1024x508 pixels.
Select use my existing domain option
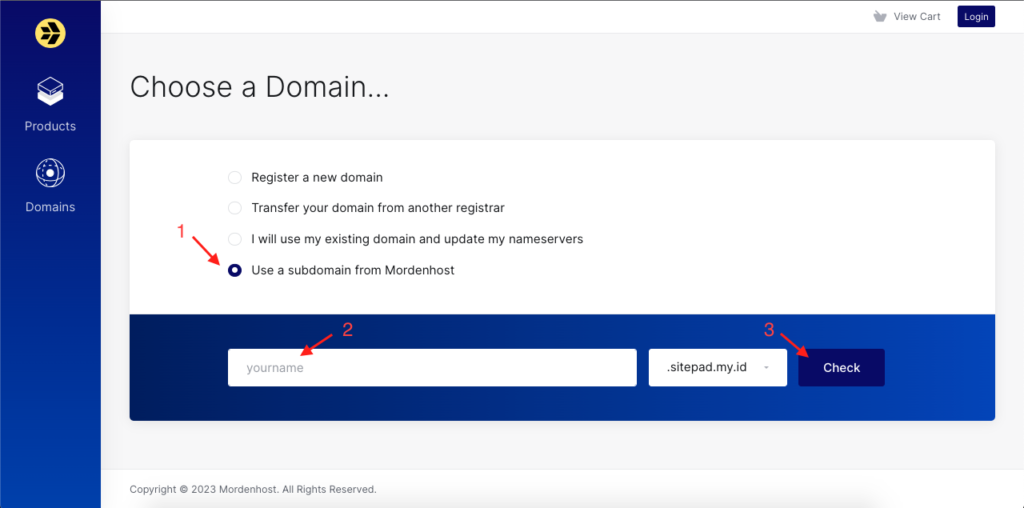[234, 239]
